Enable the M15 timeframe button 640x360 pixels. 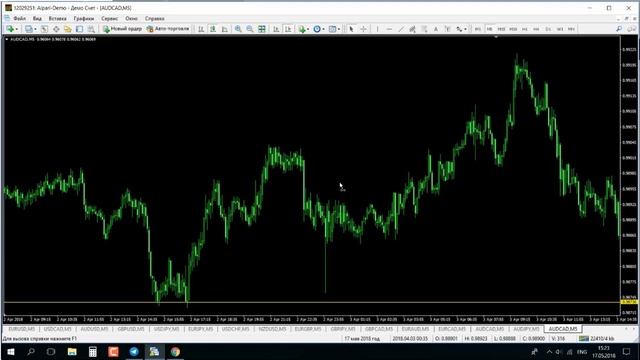click(x=501, y=29)
